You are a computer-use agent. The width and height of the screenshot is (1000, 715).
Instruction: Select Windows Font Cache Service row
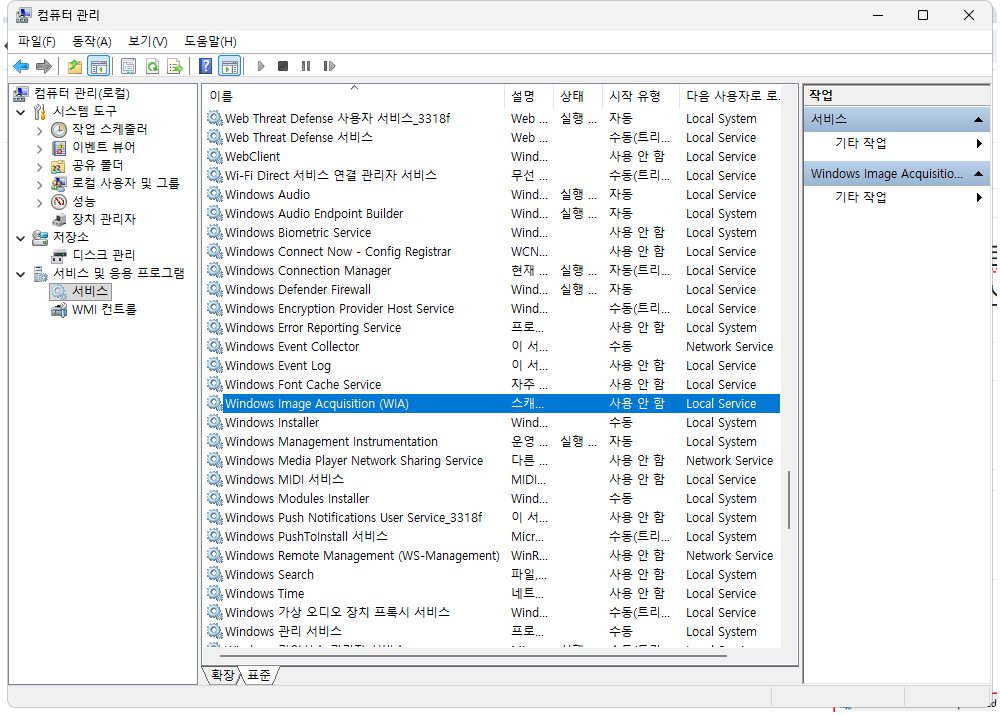click(x=492, y=385)
